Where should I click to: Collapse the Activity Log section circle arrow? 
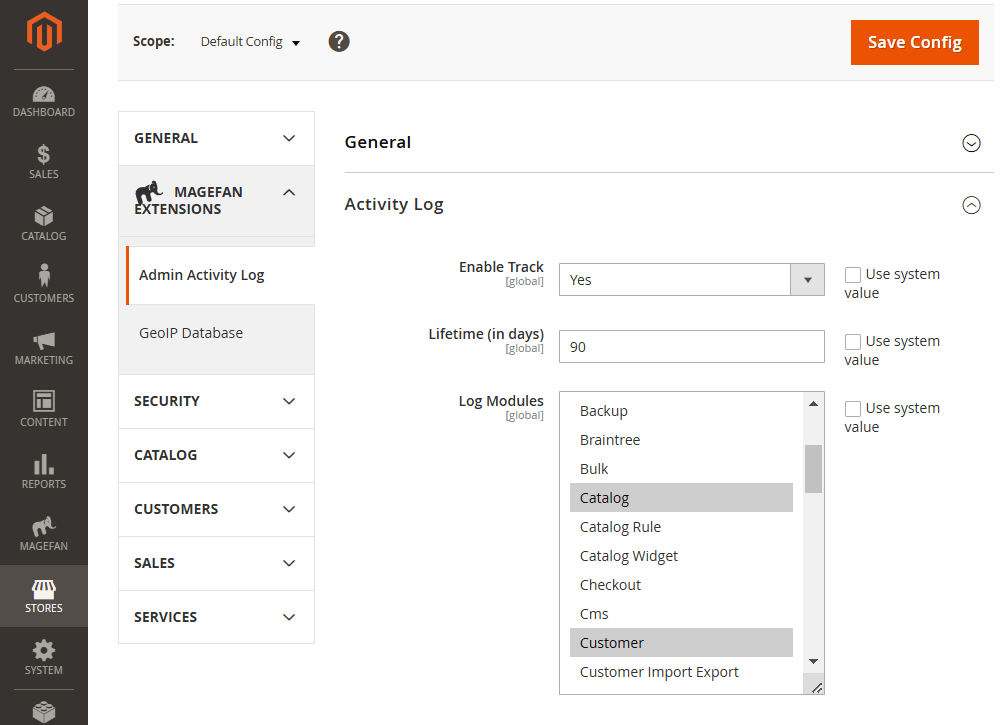971,205
